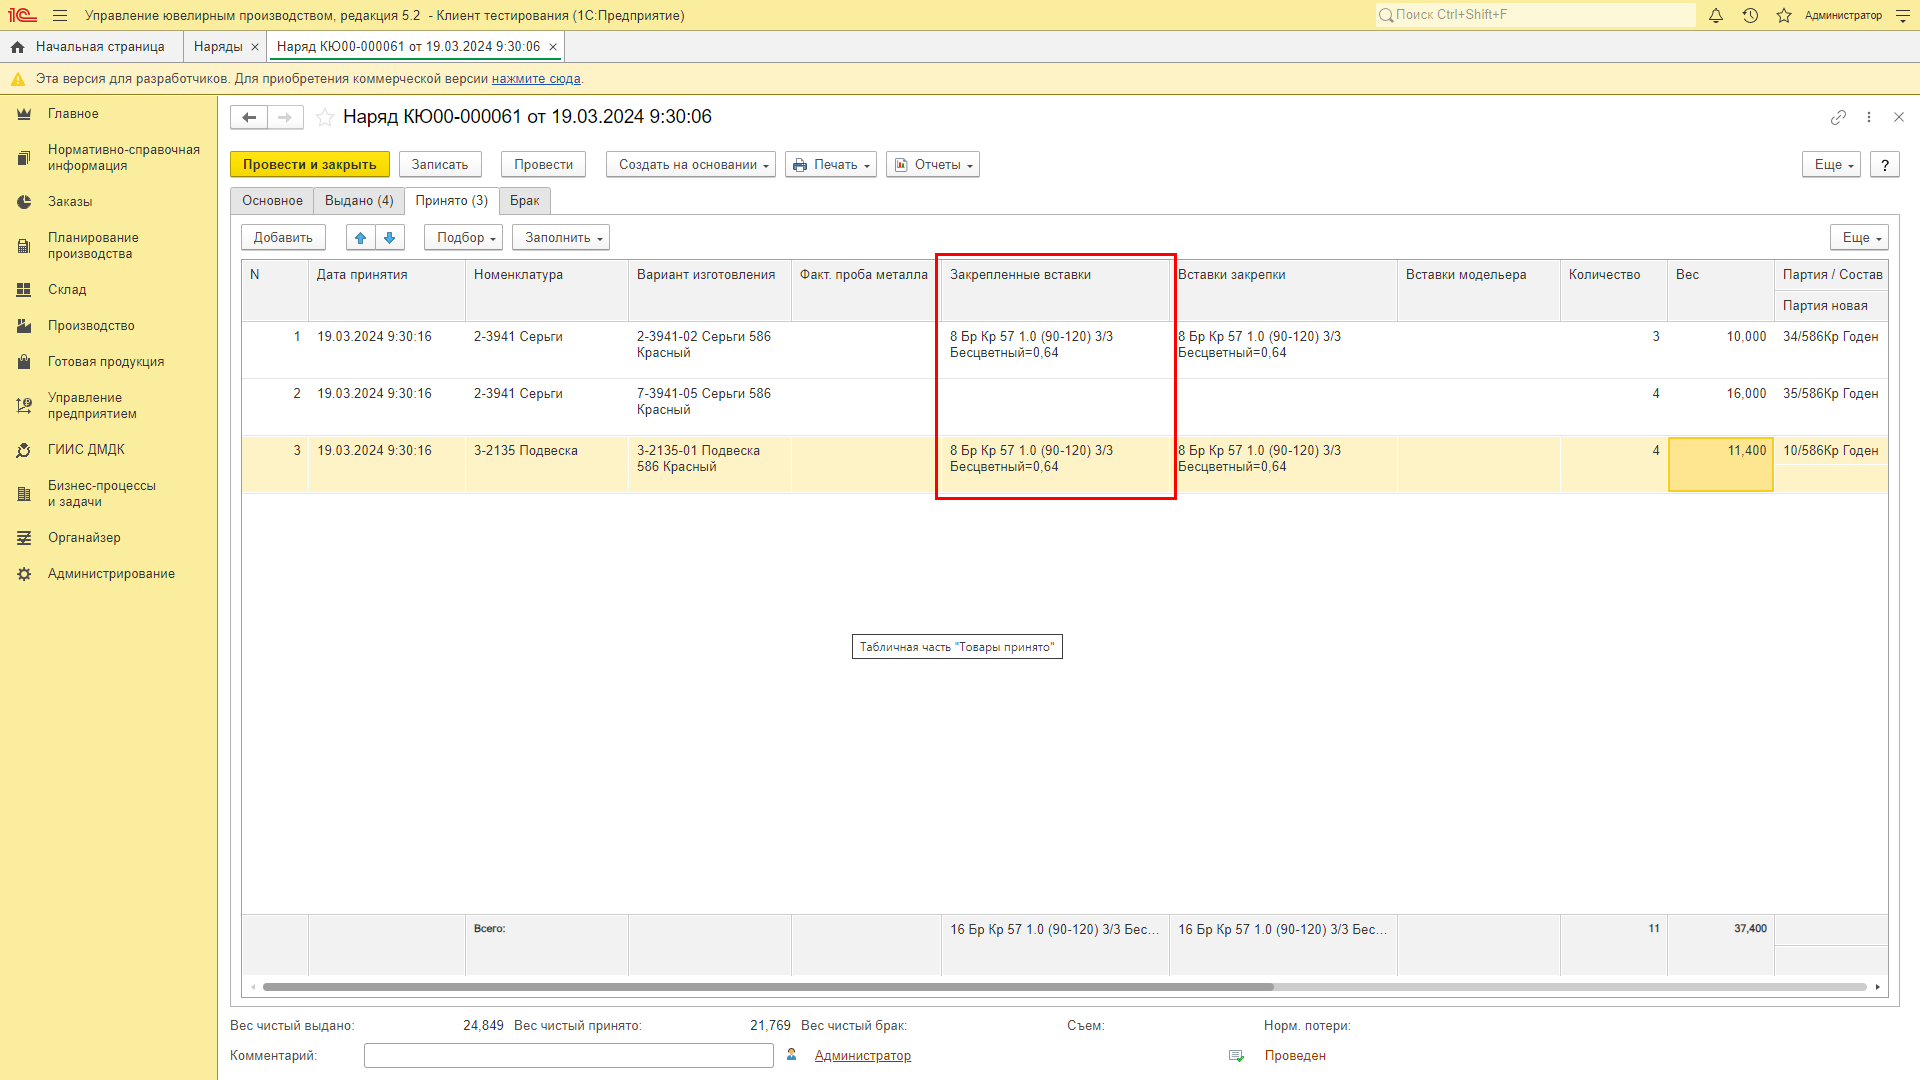
Task: Click the Добавить button
Action: 283,238
